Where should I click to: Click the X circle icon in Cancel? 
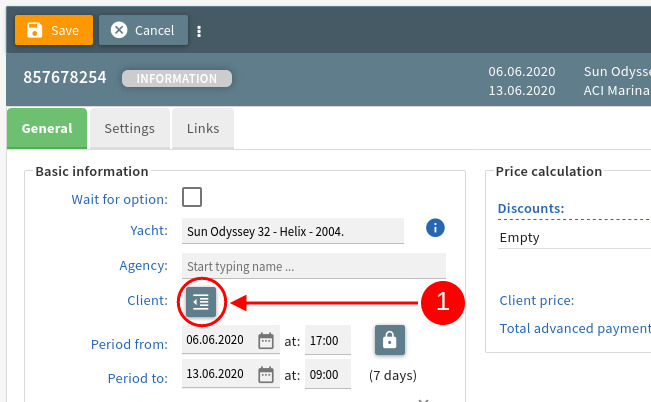point(119,30)
